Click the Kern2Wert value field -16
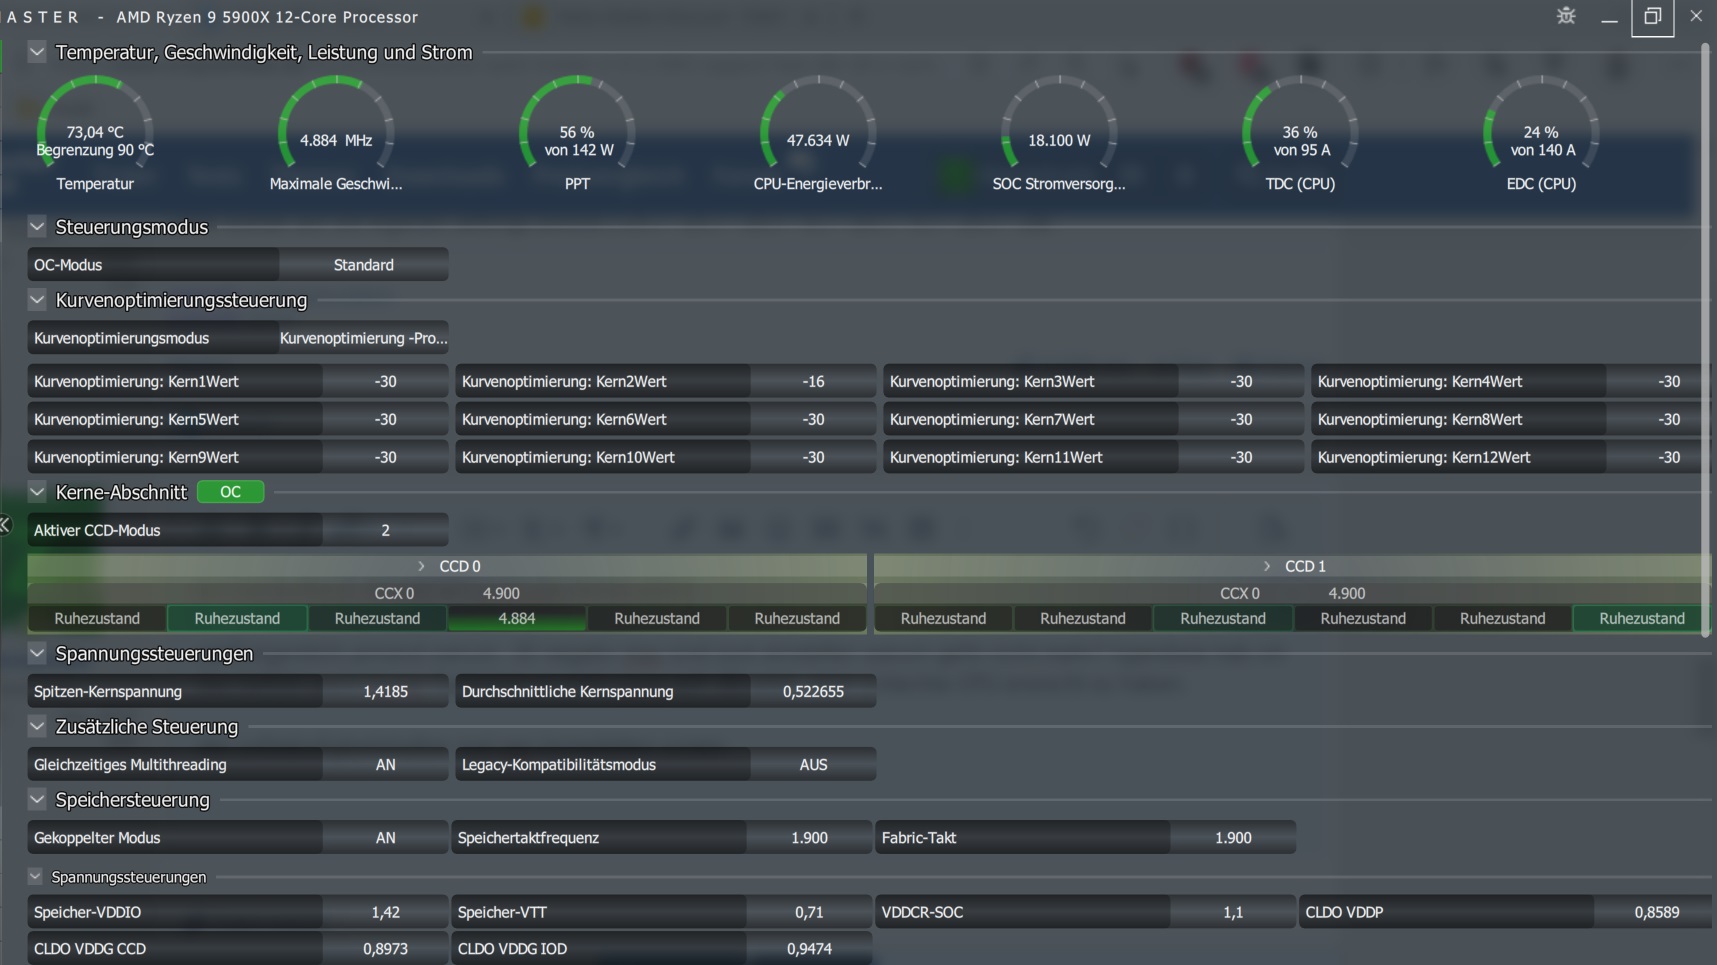This screenshot has width=1717, height=965. pos(813,382)
